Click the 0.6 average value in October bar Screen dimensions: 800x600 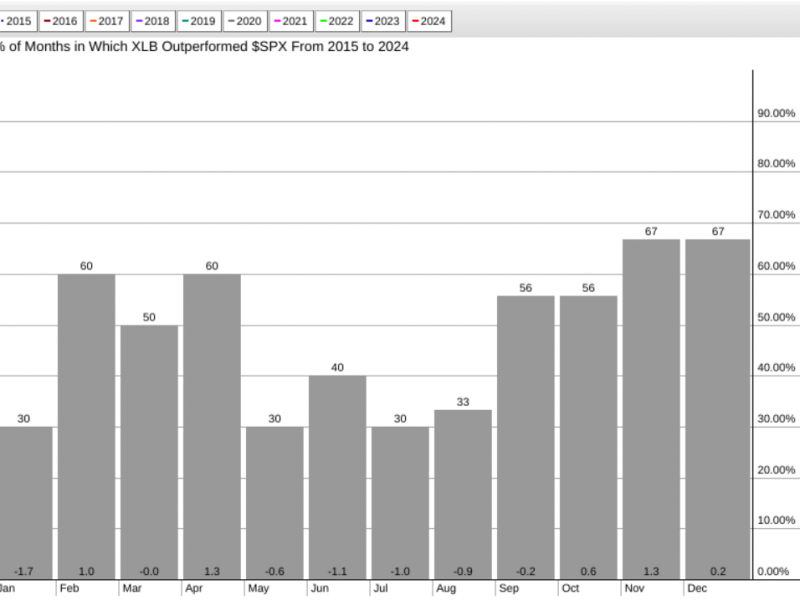click(x=588, y=571)
